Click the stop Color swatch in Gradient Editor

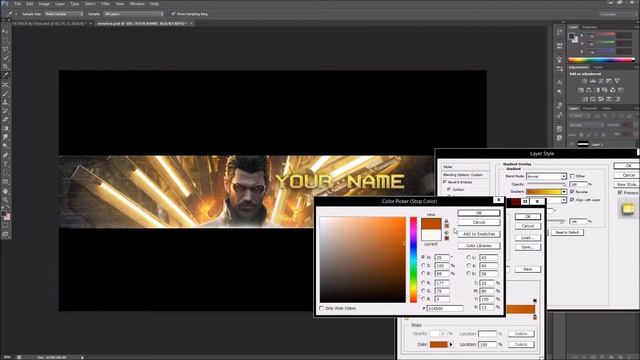point(439,344)
